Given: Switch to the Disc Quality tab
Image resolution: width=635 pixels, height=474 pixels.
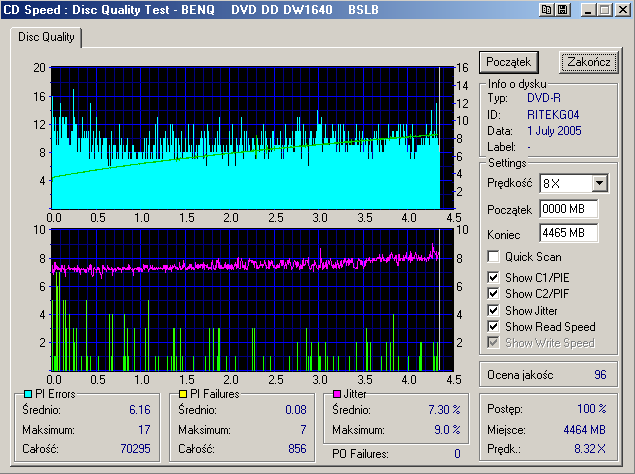Looking at the screenshot, I should (46, 37).
